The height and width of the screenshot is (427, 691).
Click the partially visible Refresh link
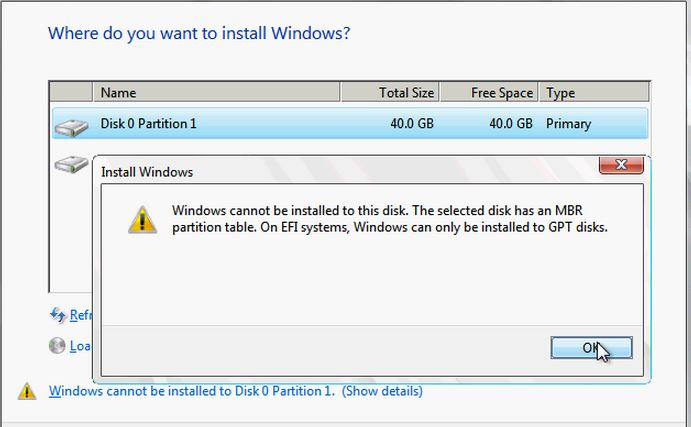point(80,315)
